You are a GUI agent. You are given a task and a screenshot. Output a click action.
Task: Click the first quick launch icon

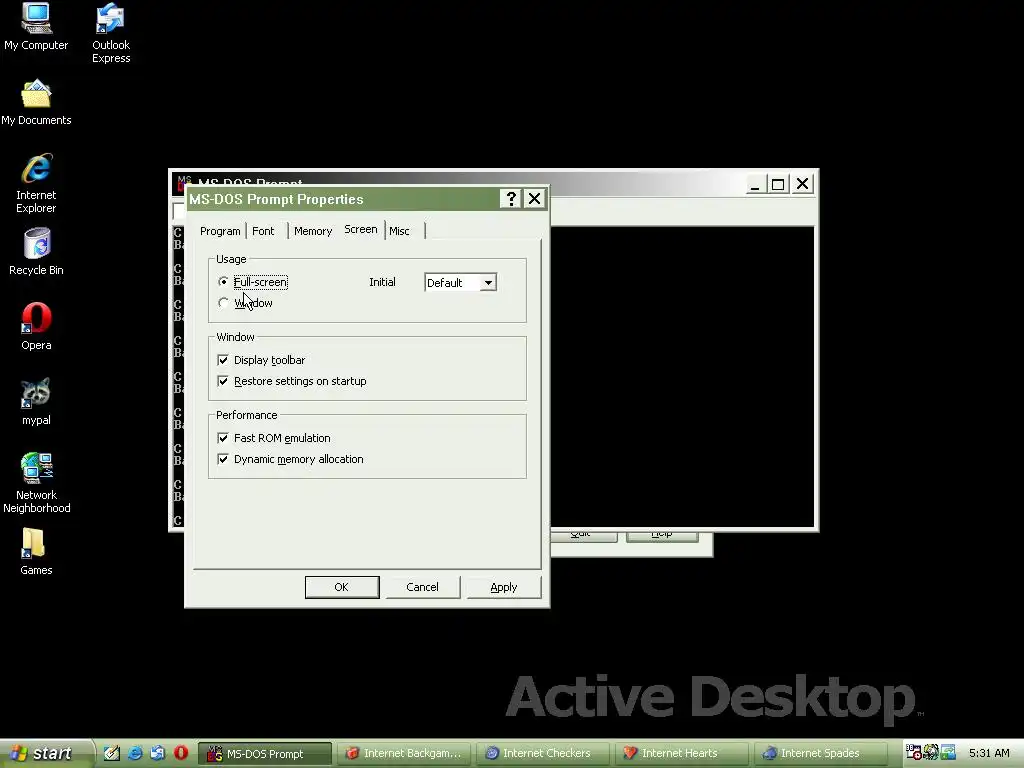click(112, 753)
